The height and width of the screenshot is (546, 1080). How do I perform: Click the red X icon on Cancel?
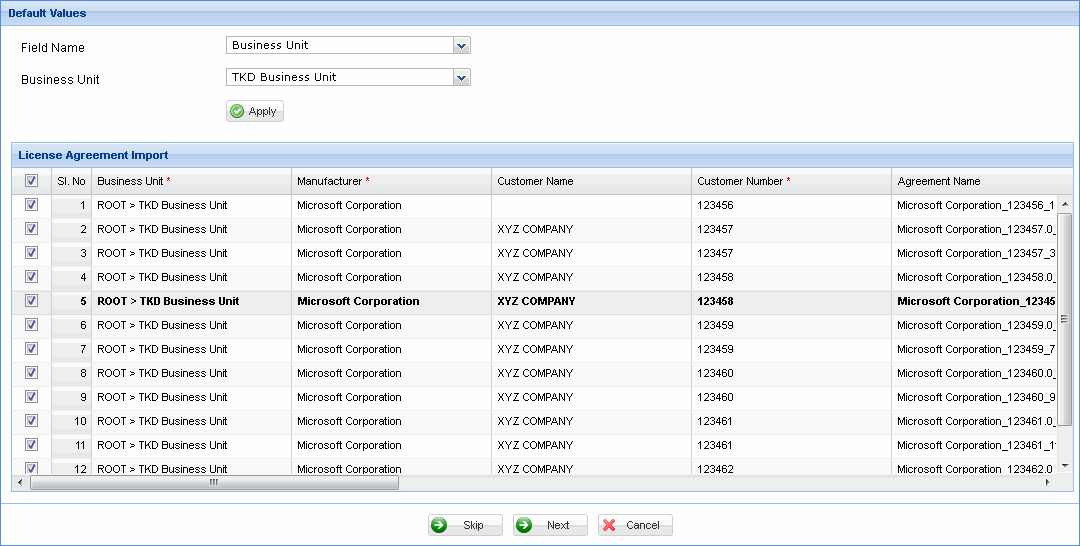[x=609, y=525]
